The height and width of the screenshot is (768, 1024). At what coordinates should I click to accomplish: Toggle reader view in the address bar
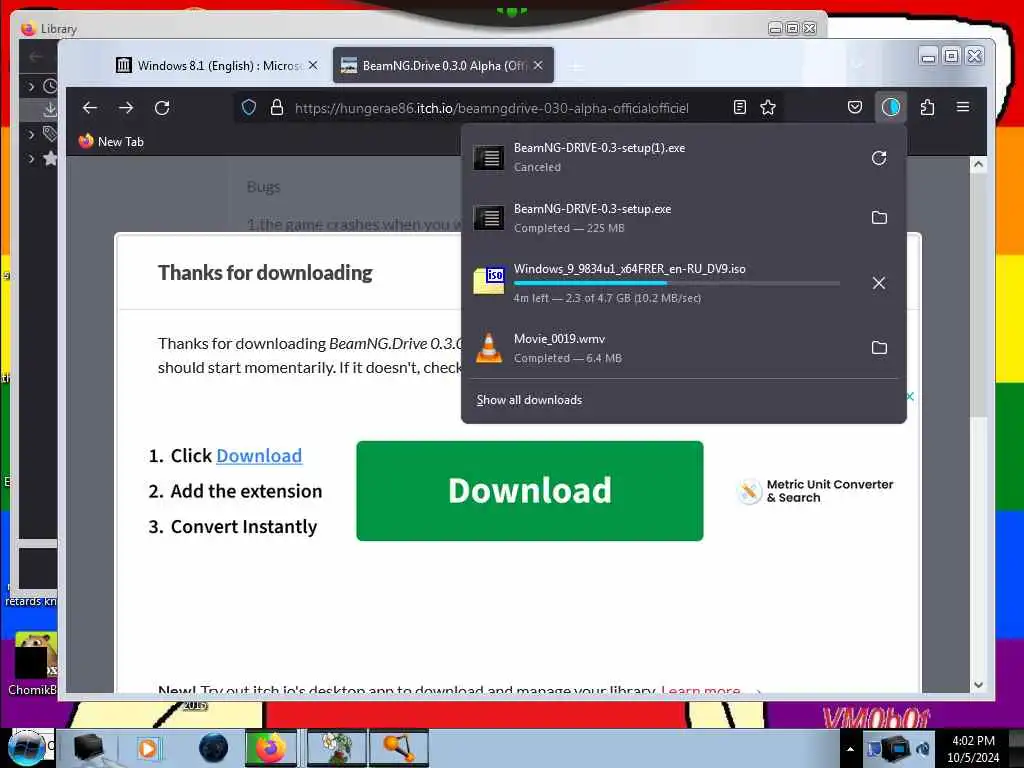coord(740,108)
